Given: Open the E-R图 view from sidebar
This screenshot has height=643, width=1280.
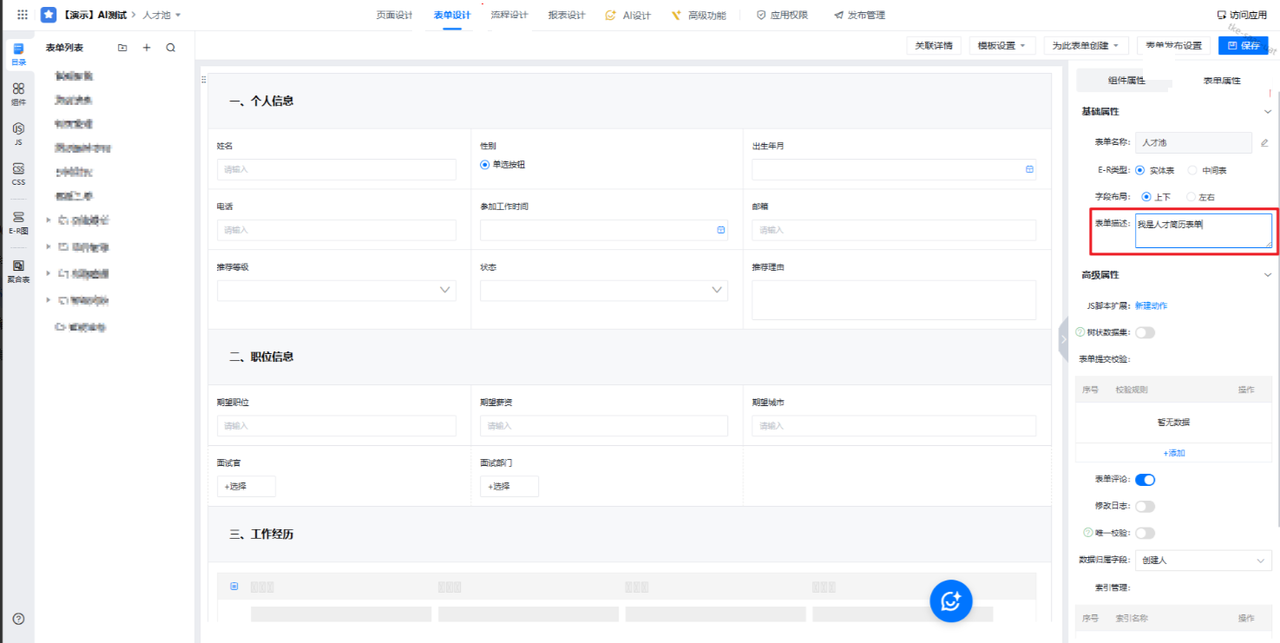Looking at the screenshot, I should tap(18, 222).
